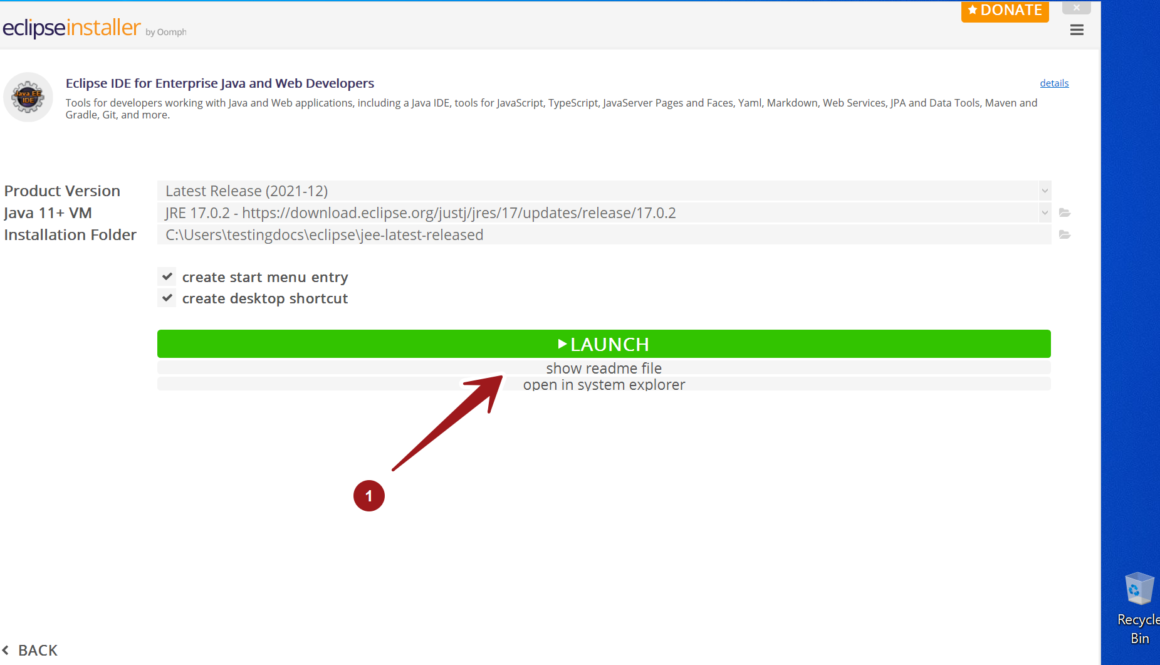Click open in system explorer

(x=603, y=385)
